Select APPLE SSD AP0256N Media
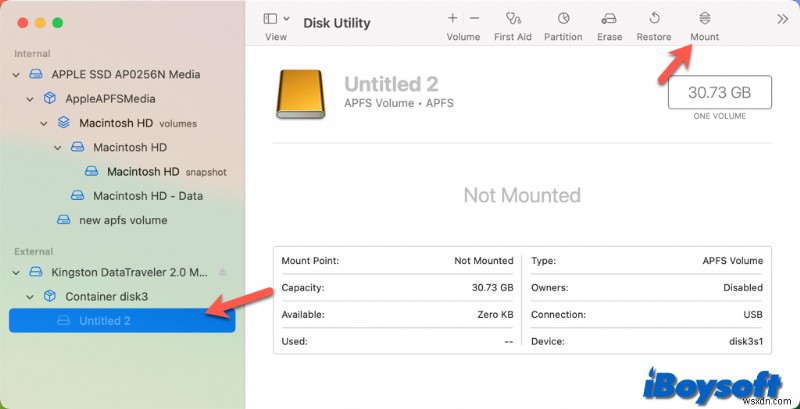 tap(126, 74)
